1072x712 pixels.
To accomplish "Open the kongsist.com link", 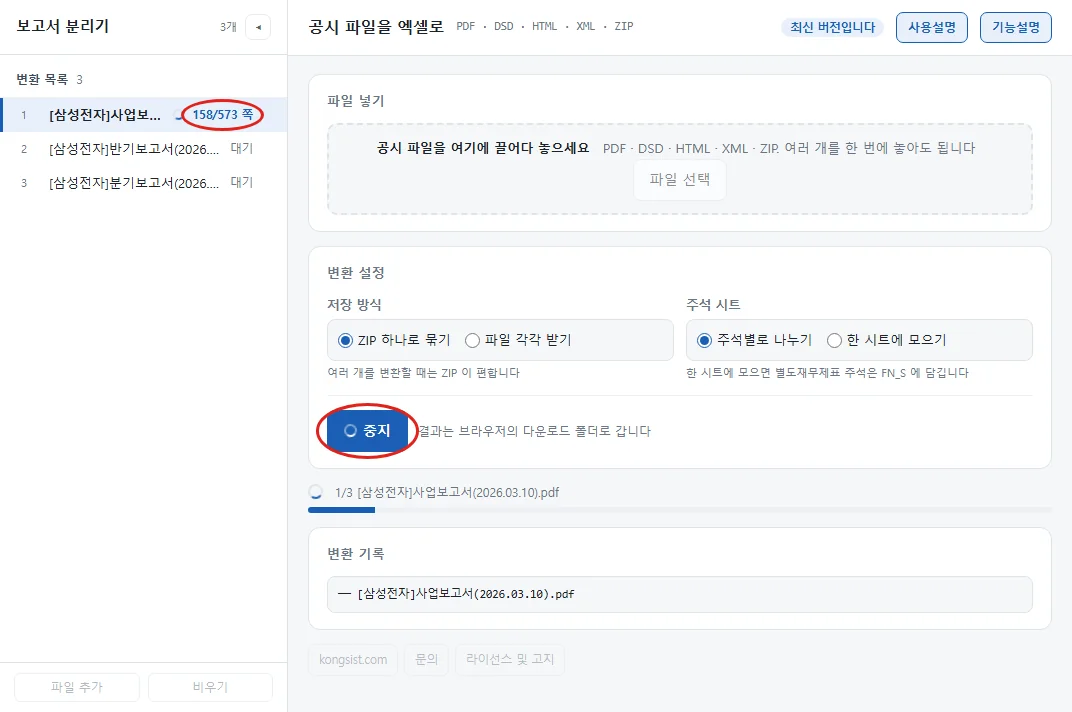I will tap(353, 660).
